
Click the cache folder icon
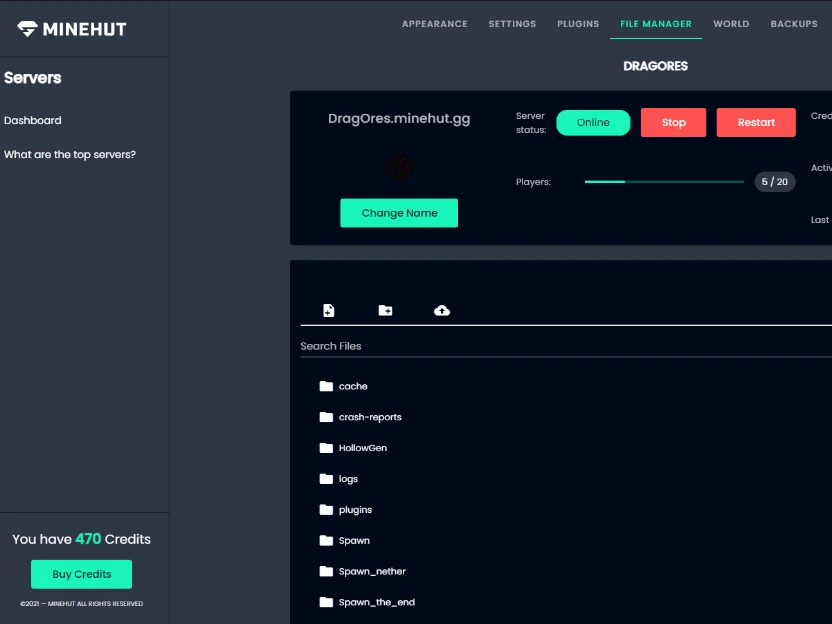click(x=326, y=386)
